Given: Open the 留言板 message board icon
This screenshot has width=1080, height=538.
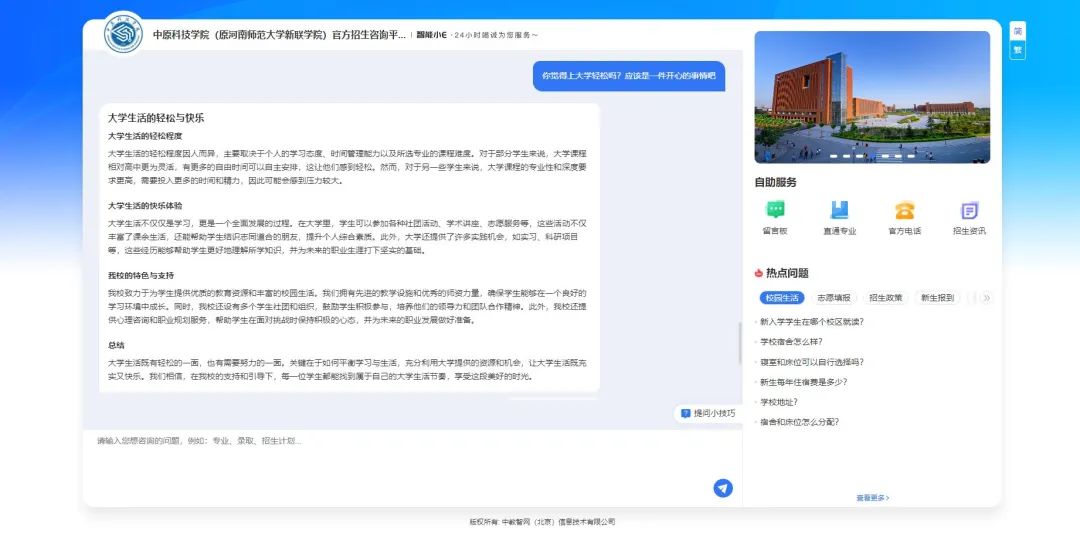Looking at the screenshot, I should [x=775, y=211].
